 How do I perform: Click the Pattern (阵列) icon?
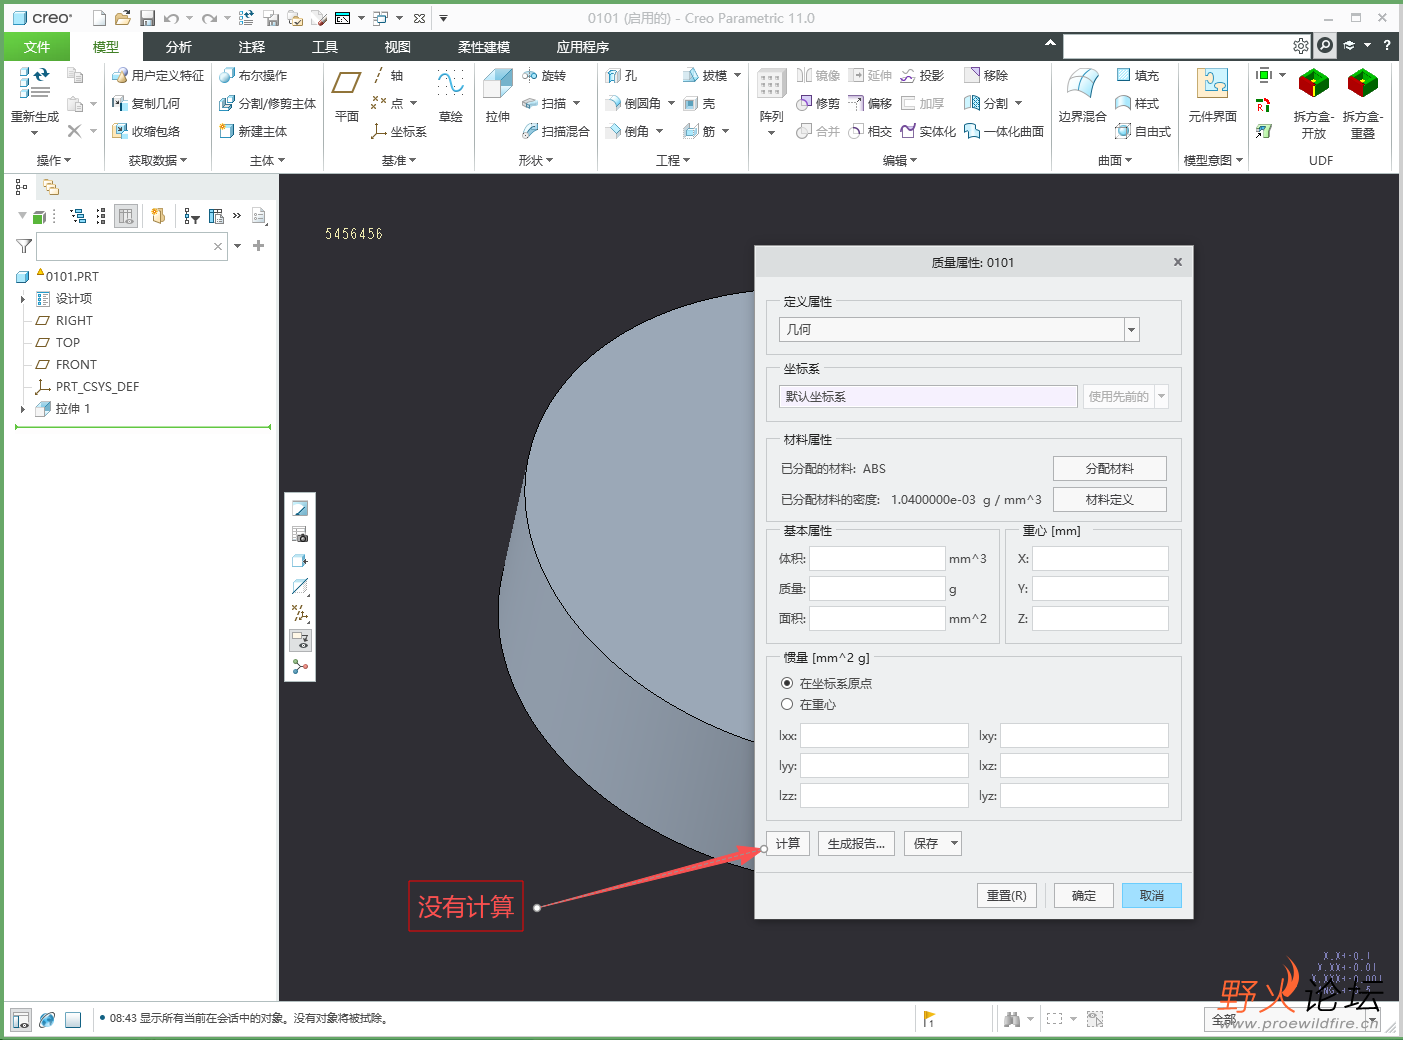[x=771, y=88]
